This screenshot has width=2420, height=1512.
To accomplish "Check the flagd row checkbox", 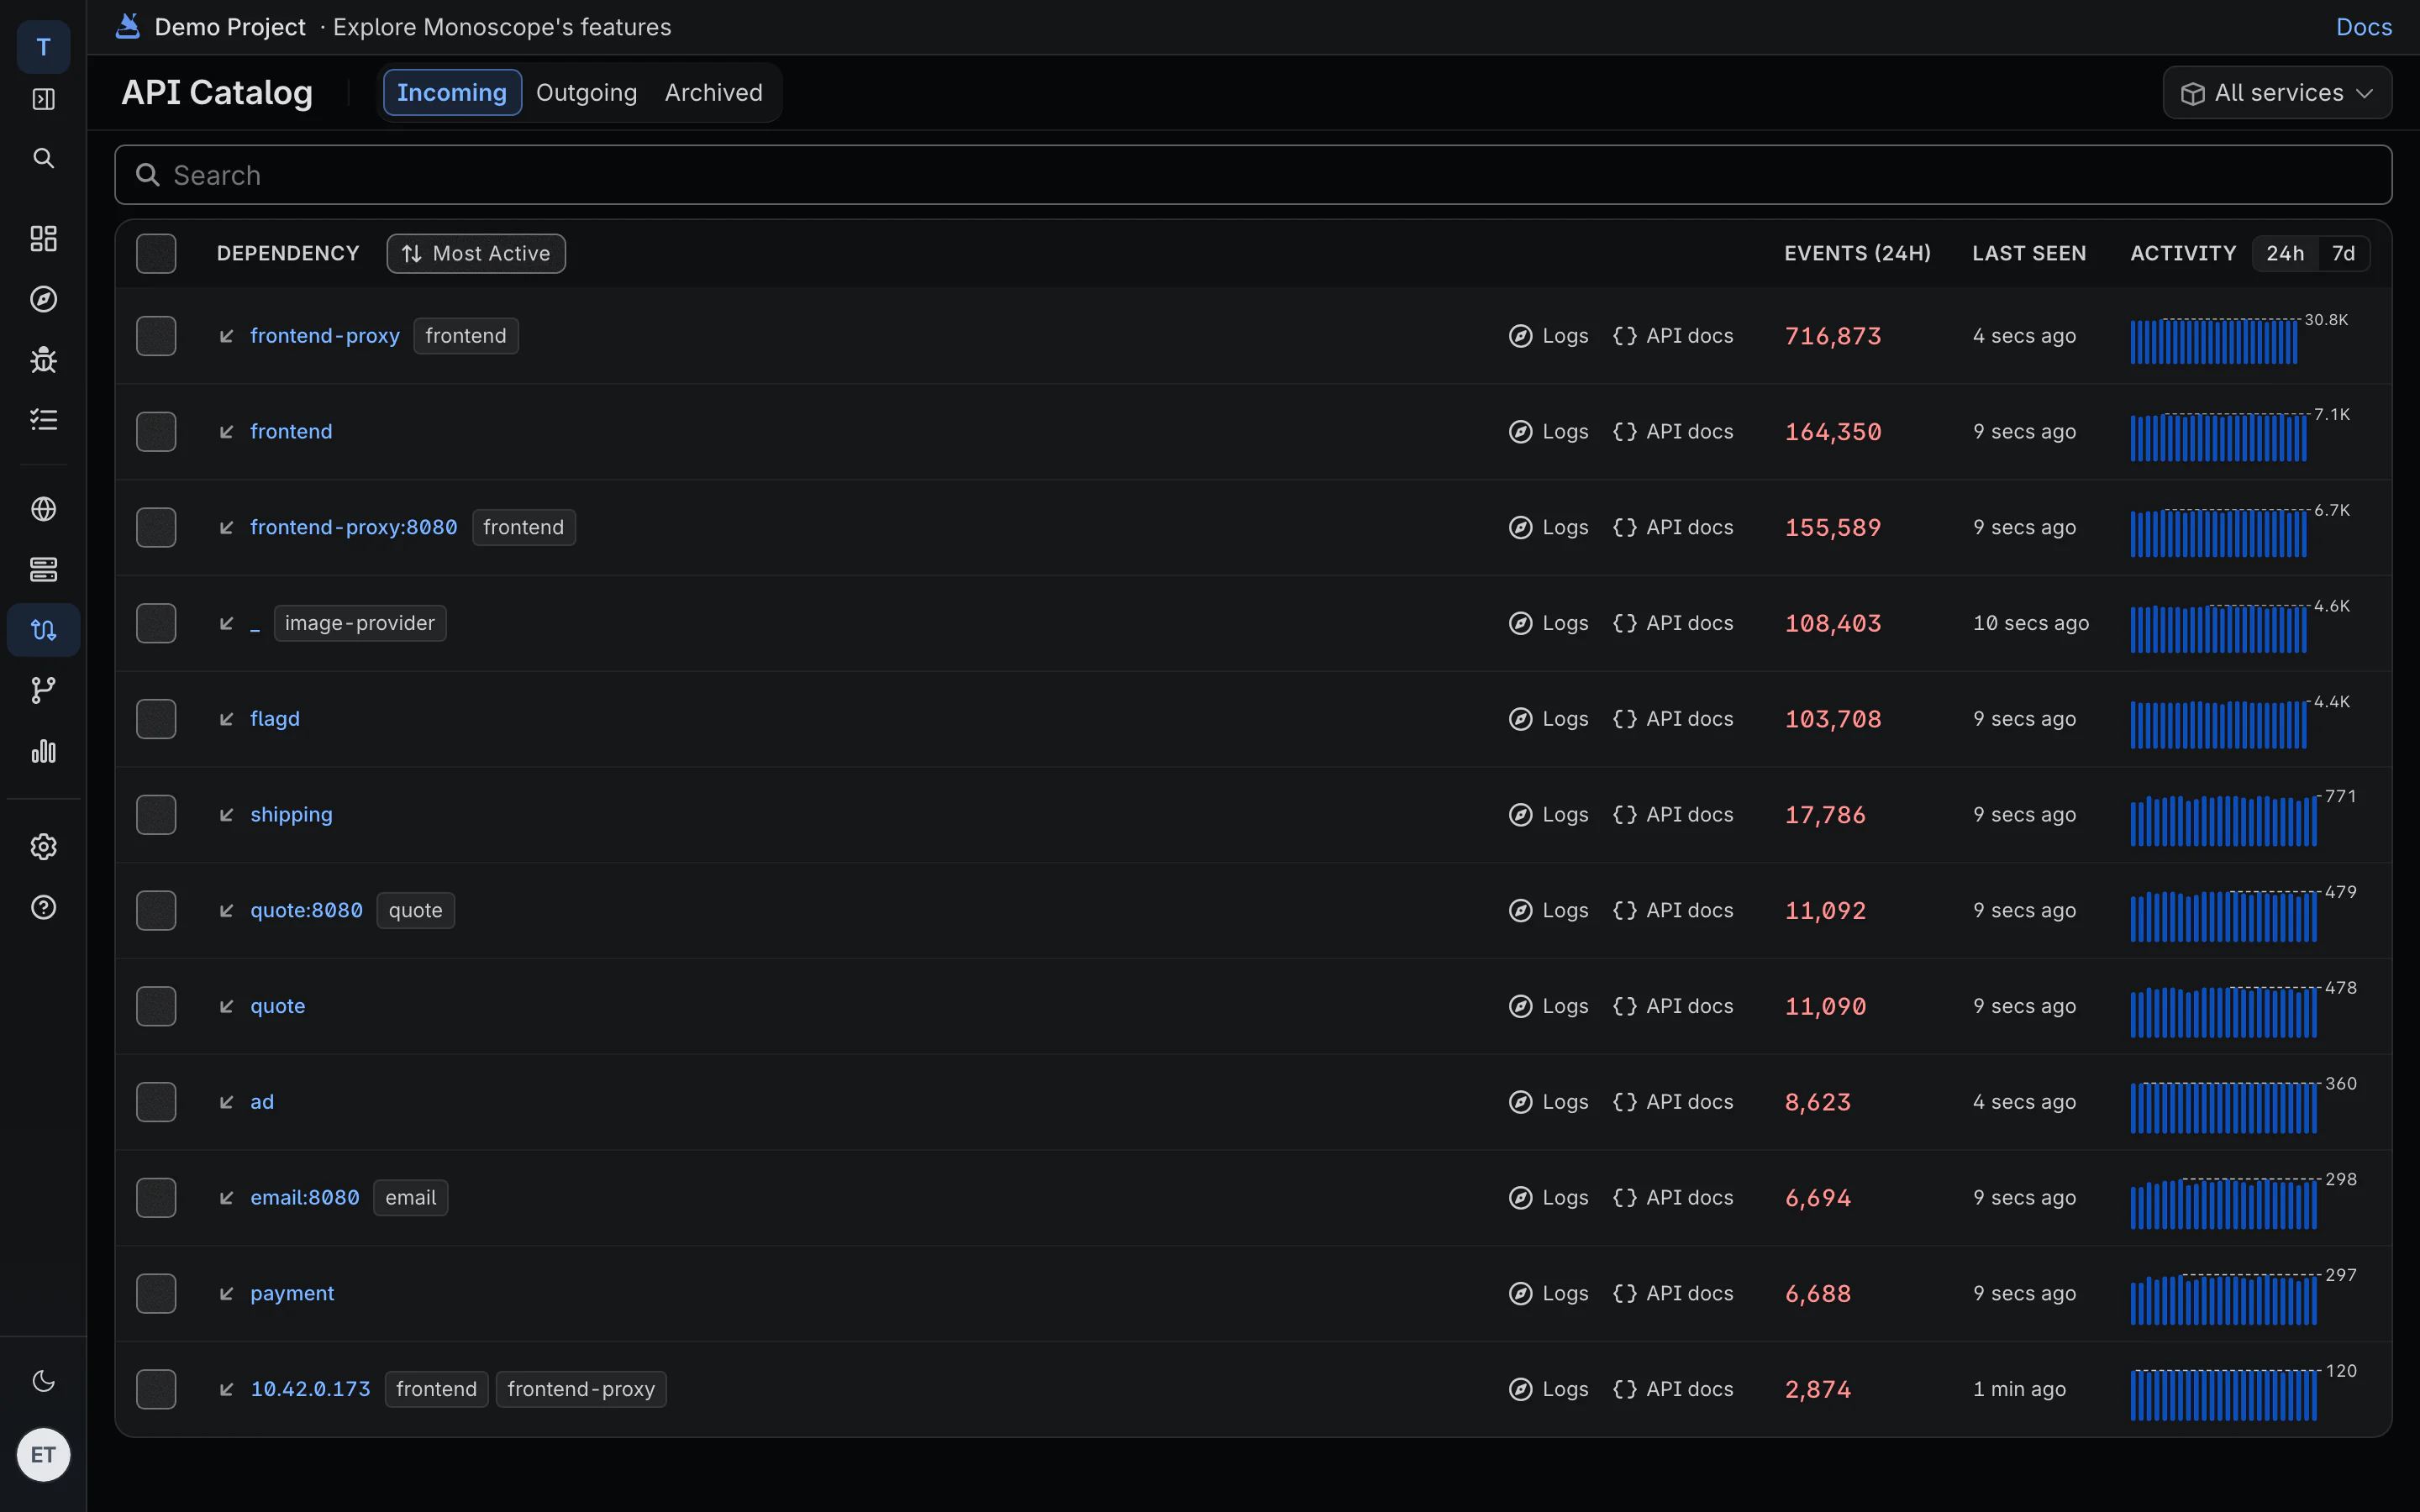I will click(156, 719).
